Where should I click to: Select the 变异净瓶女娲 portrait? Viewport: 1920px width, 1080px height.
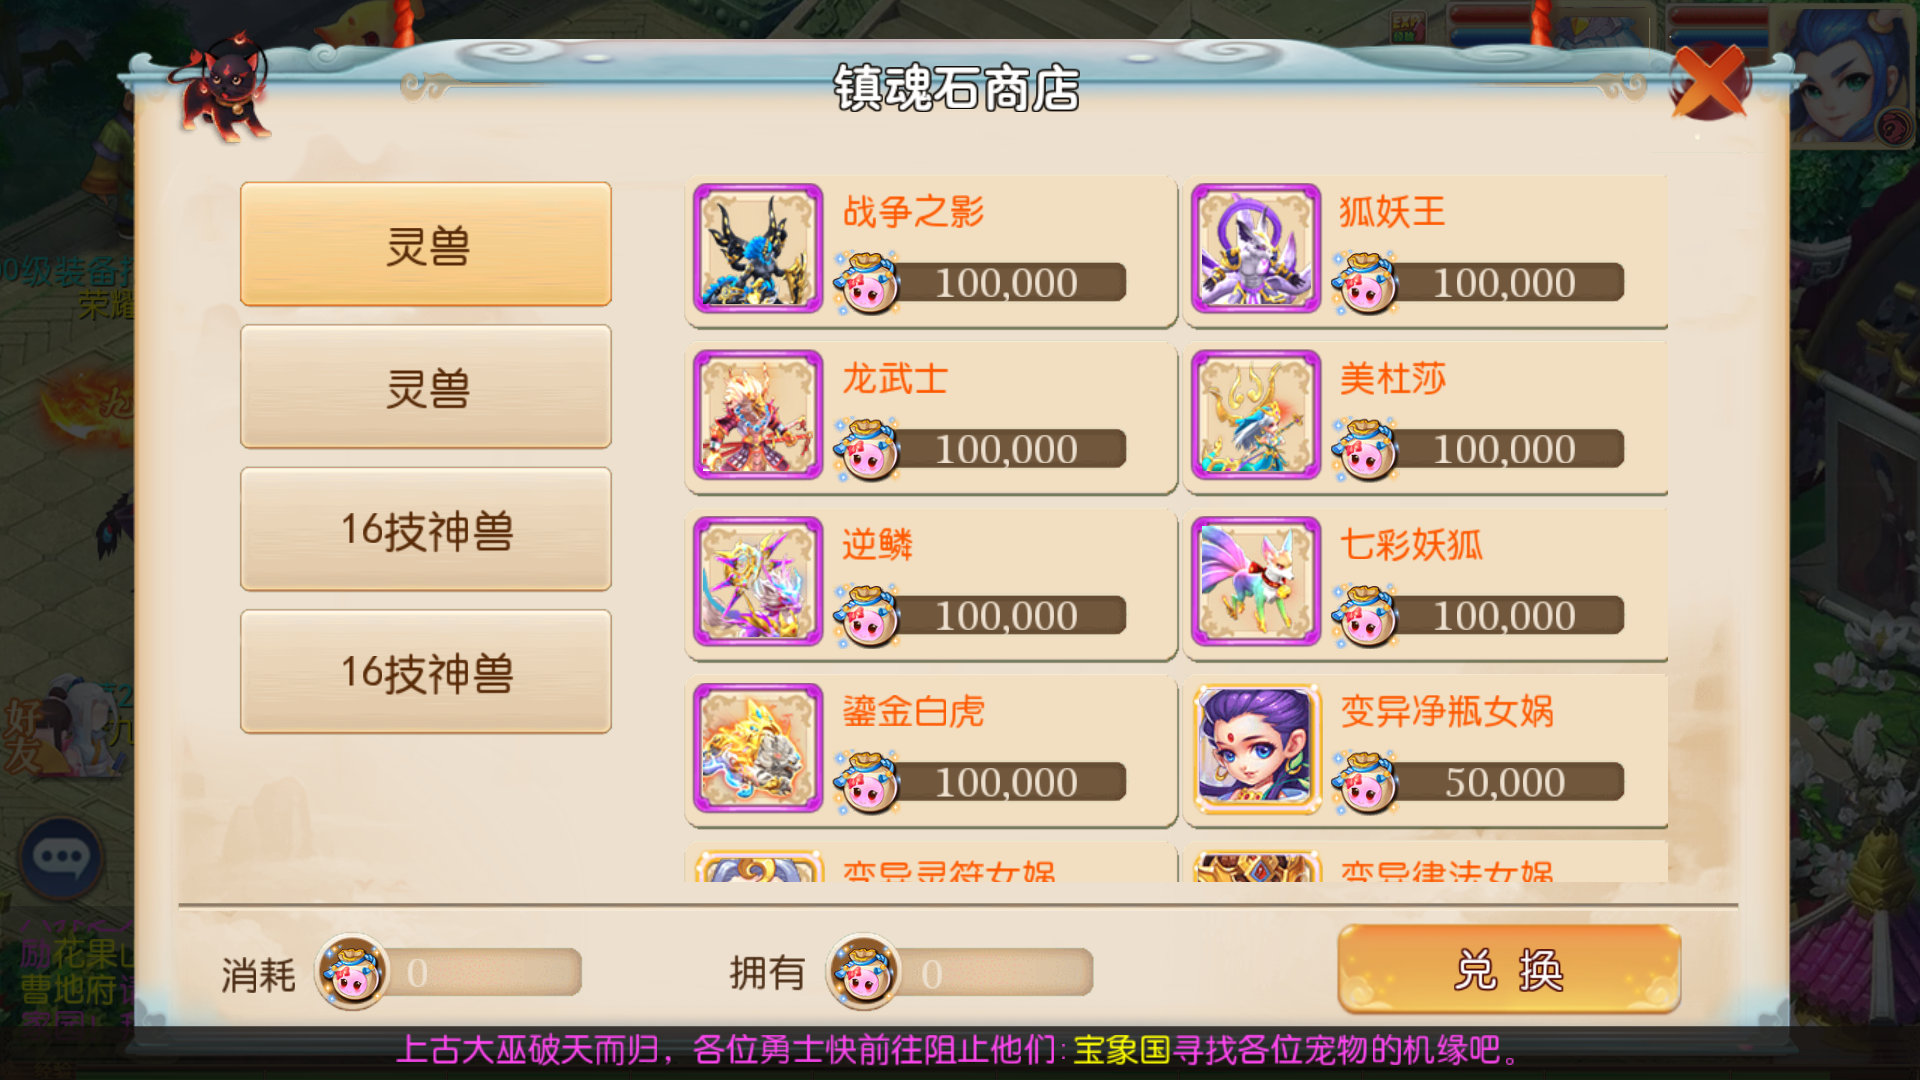(x=1256, y=748)
